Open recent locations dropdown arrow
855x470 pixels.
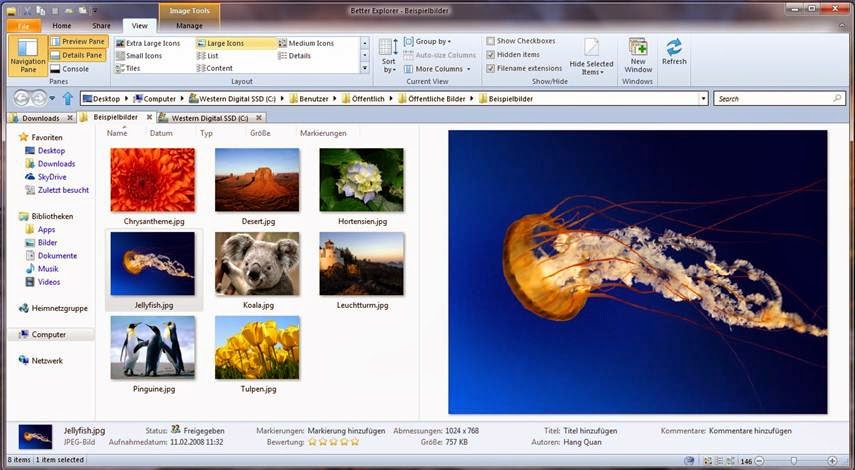[52, 99]
